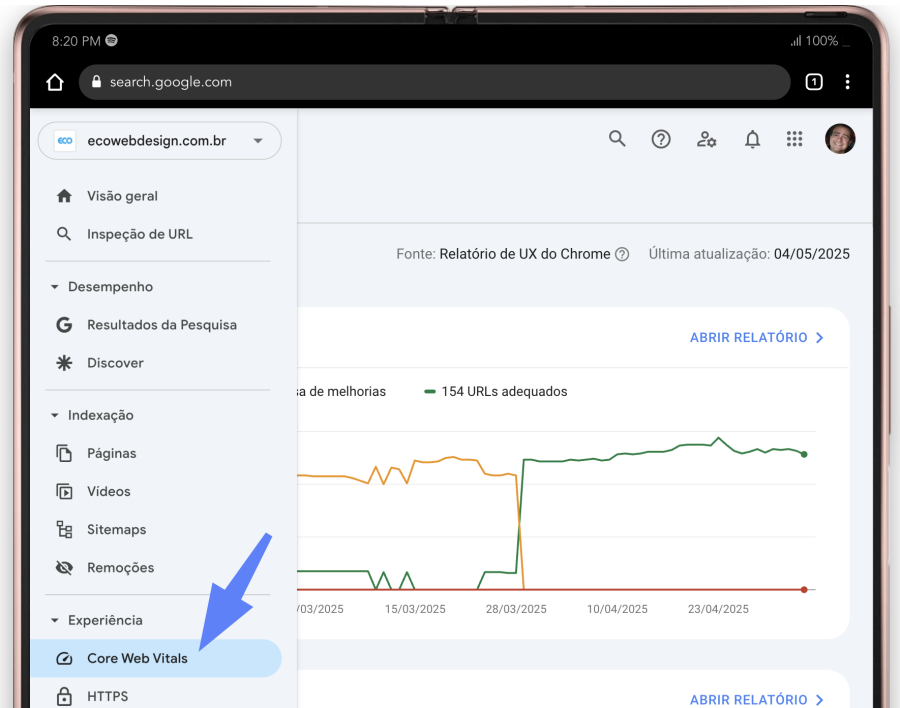Screen dimensions: 900x708
Task: Collapse the Desempenho section
Action: coord(102,287)
